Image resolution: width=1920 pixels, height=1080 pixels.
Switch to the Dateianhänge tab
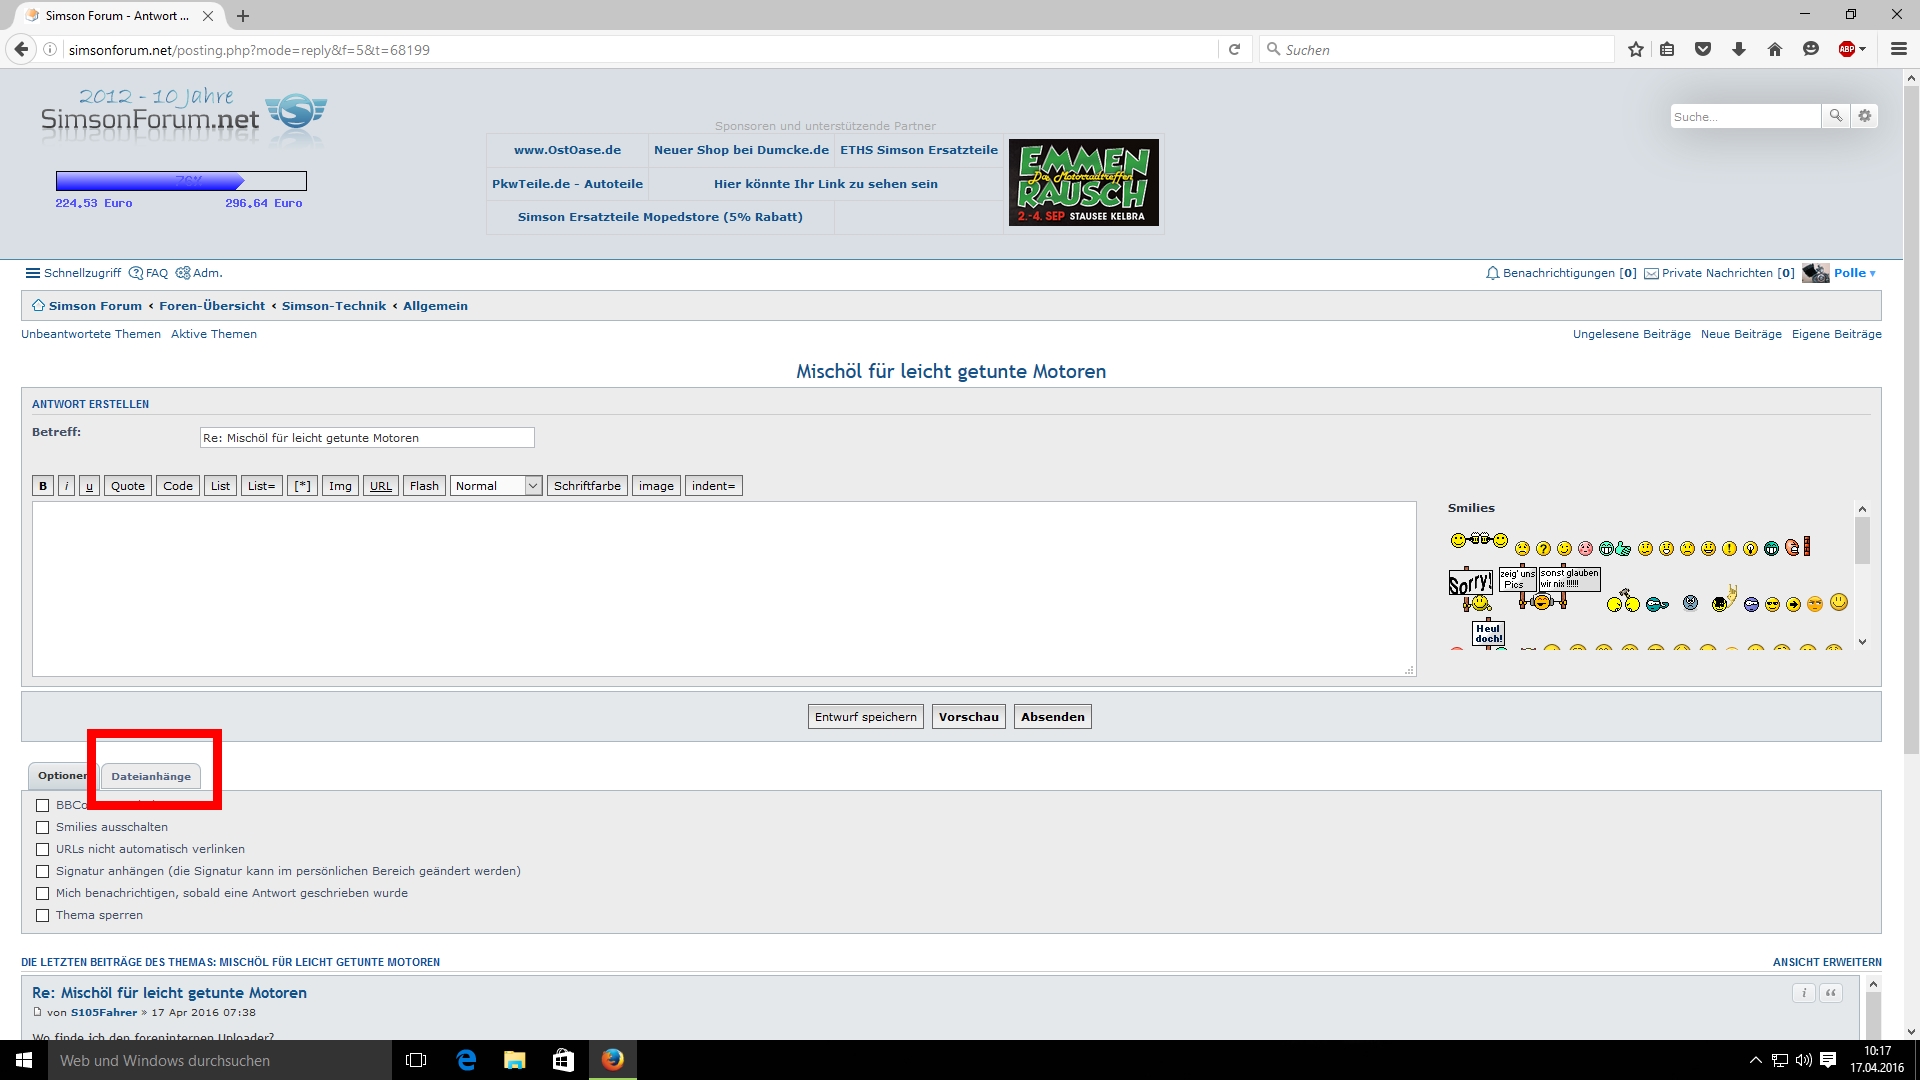point(151,776)
